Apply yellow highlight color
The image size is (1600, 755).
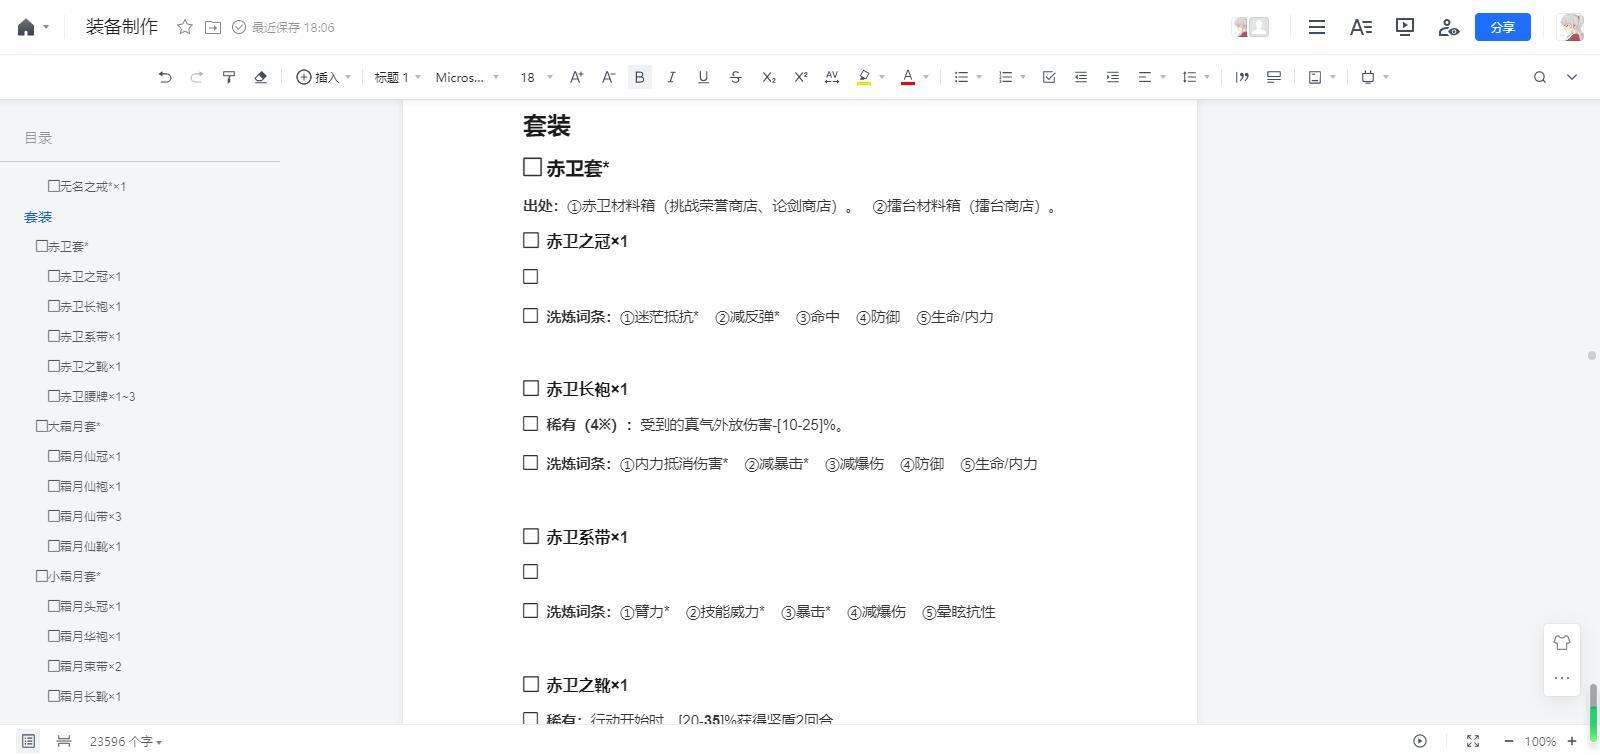click(864, 77)
